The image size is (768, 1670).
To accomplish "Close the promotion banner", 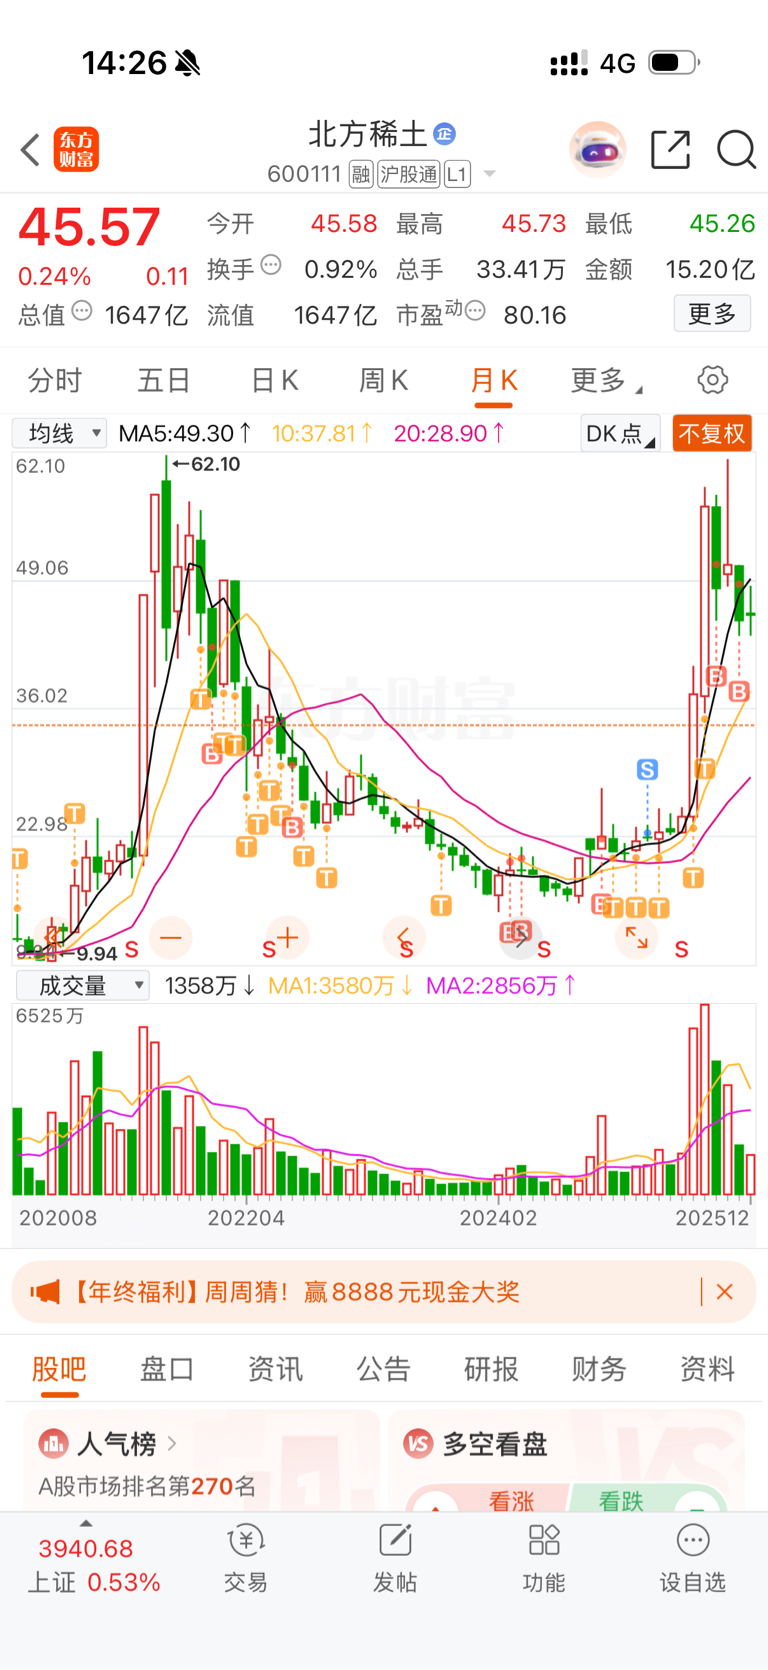I will click(725, 1292).
